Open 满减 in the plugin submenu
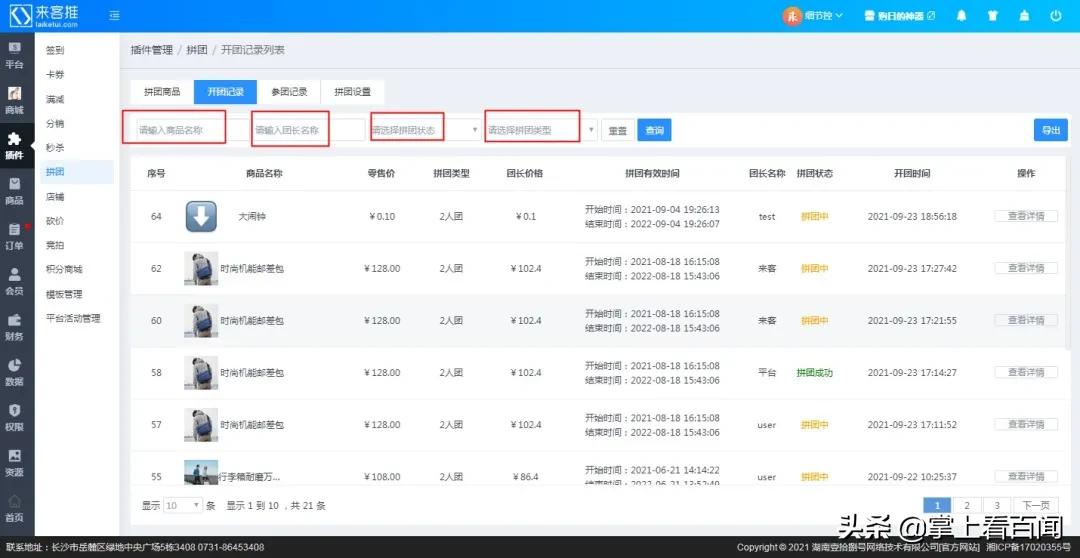This screenshot has height=558, width=1080. pos(55,99)
